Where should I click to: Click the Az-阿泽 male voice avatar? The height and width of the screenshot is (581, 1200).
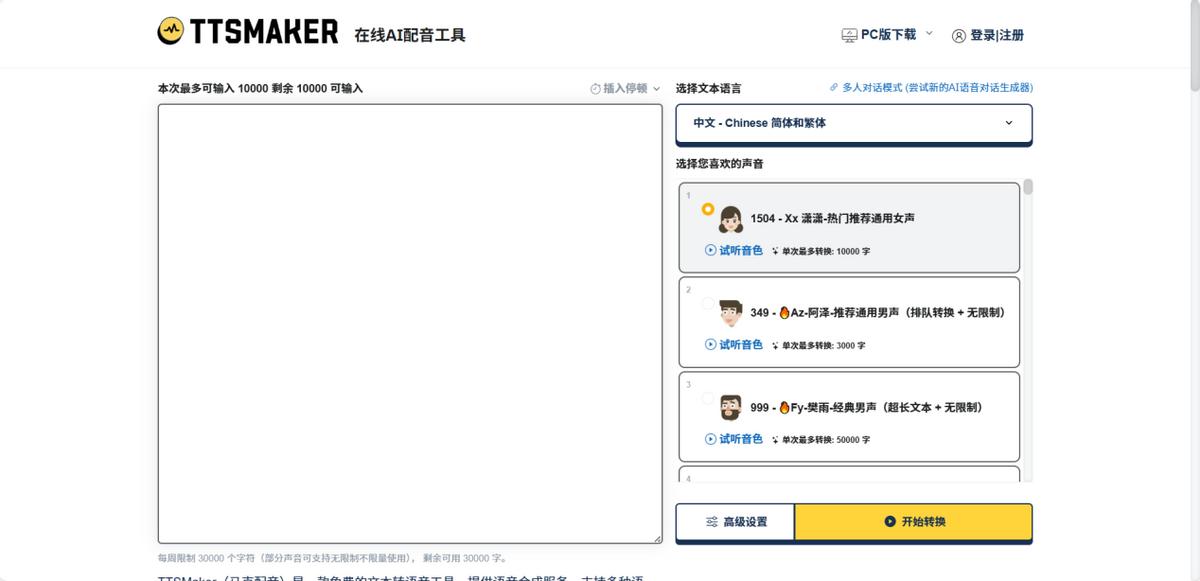730,313
